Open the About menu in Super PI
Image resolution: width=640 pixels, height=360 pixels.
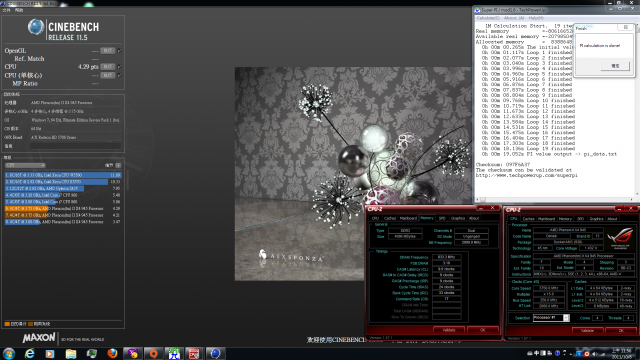point(514,18)
